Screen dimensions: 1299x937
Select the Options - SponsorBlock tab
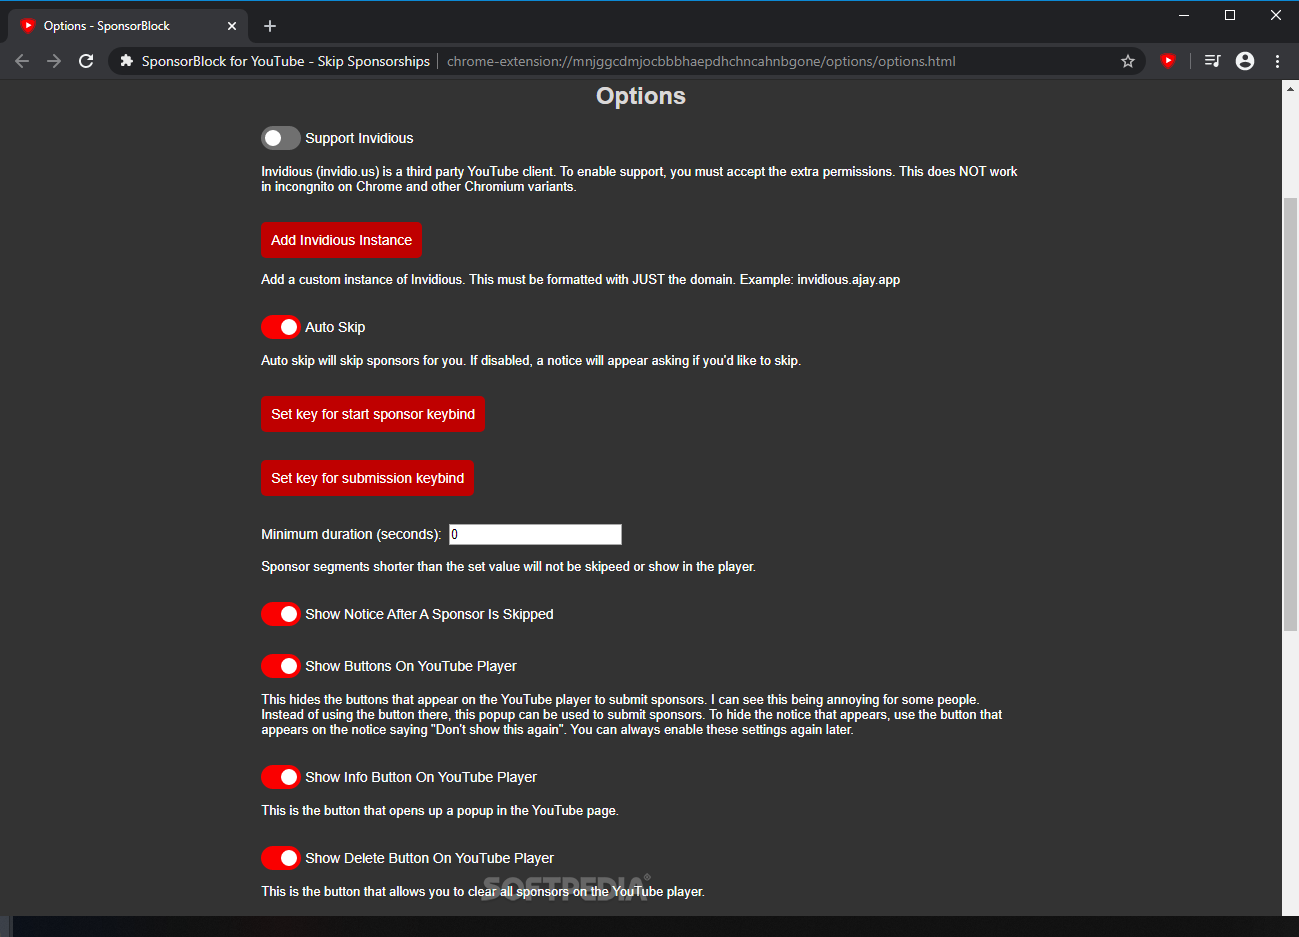[128, 26]
